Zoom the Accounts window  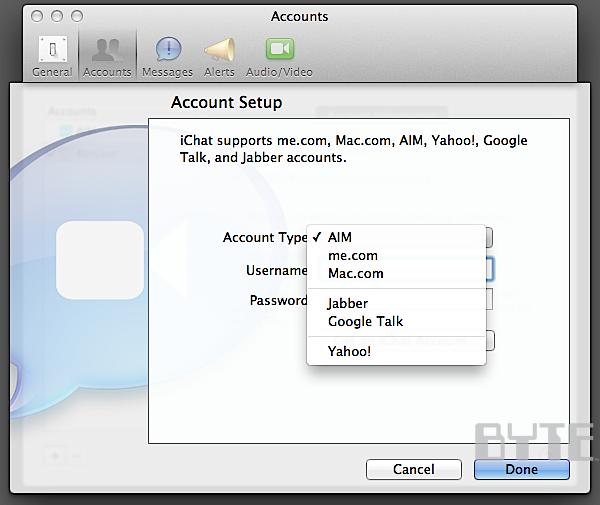pos(77,16)
